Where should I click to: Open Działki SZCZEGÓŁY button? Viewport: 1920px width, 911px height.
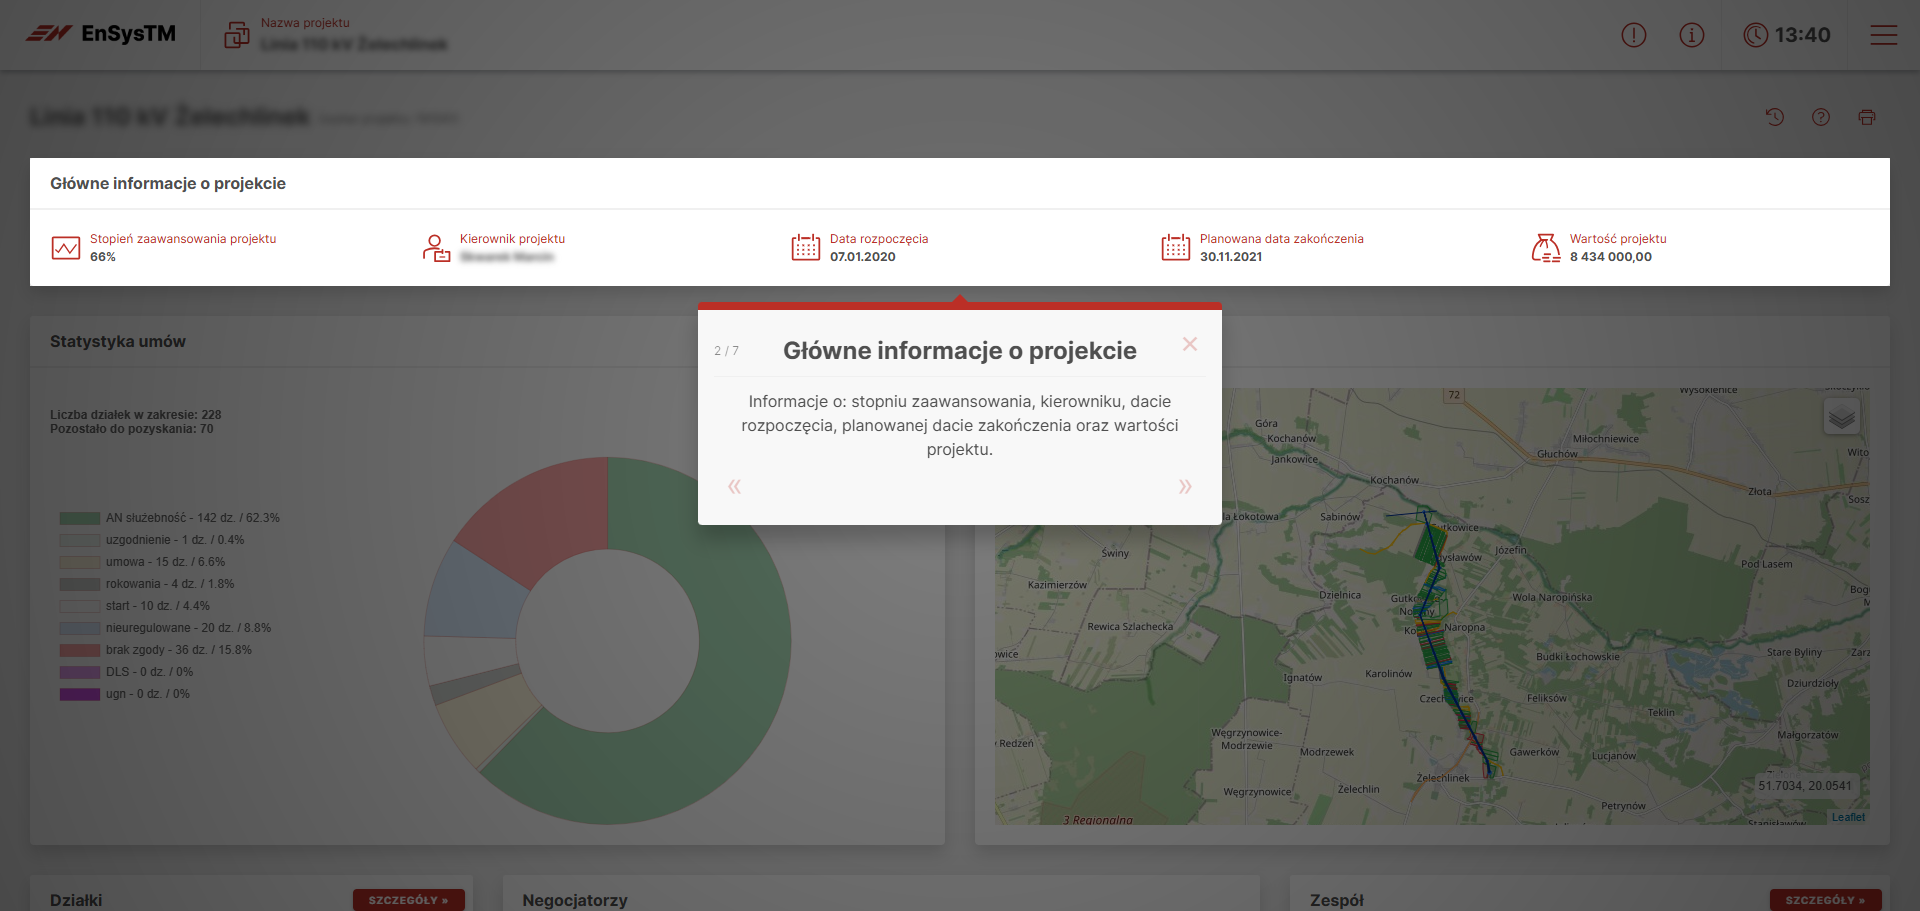(408, 900)
